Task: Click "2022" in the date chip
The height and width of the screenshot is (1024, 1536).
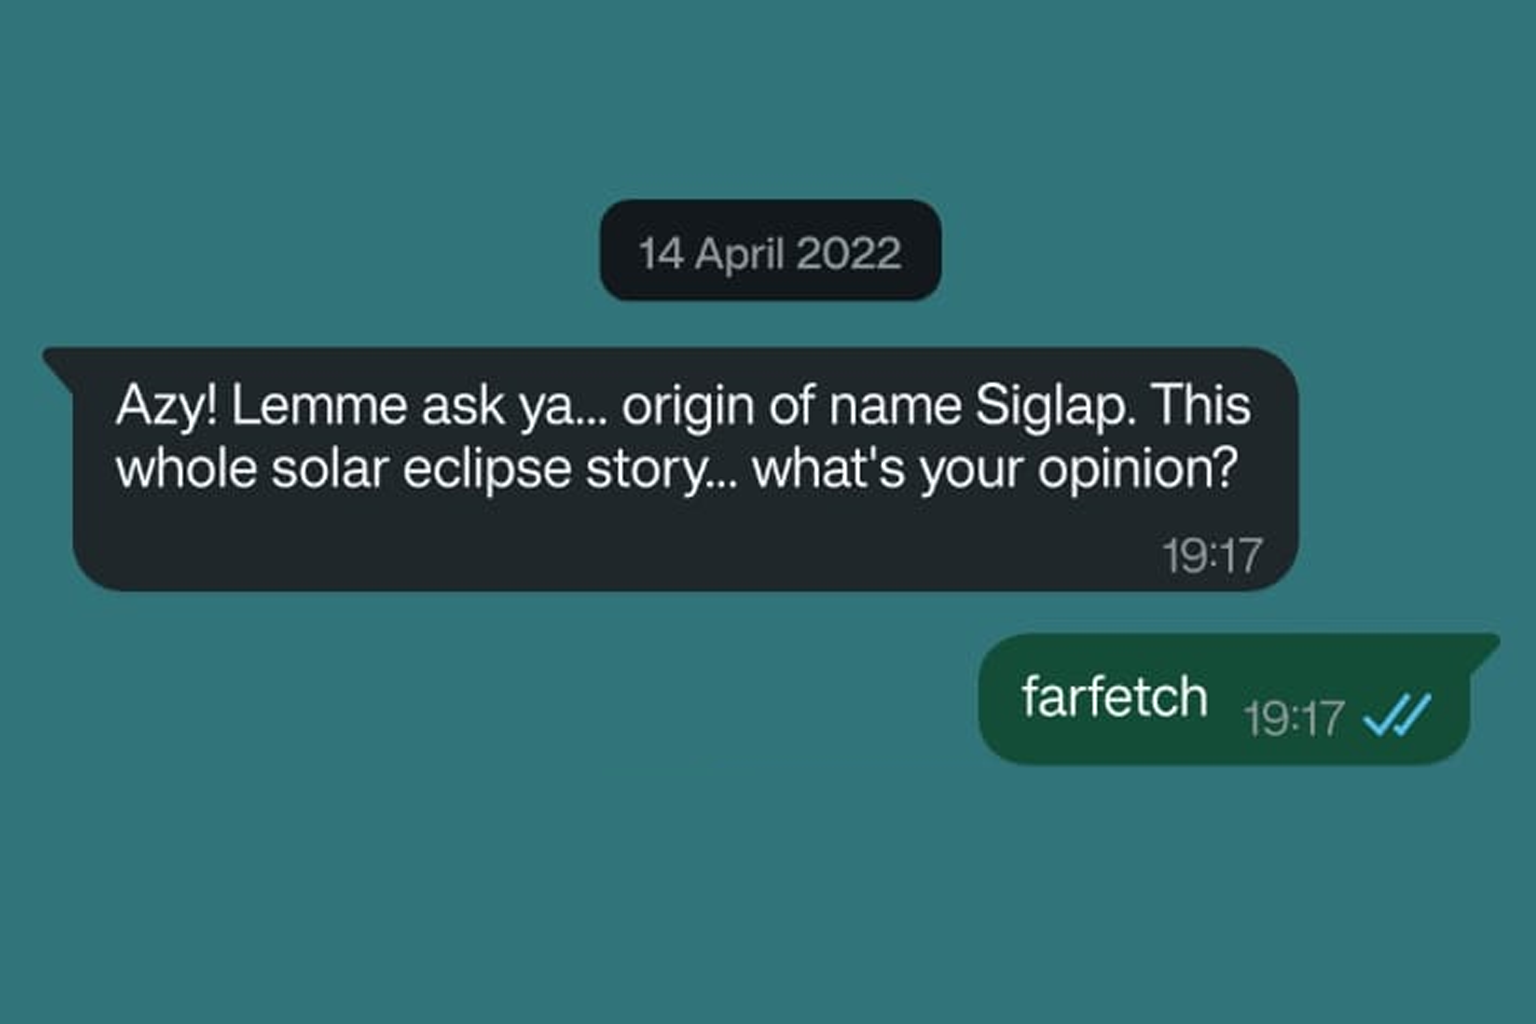Action: pyautogui.click(x=848, y=253)
